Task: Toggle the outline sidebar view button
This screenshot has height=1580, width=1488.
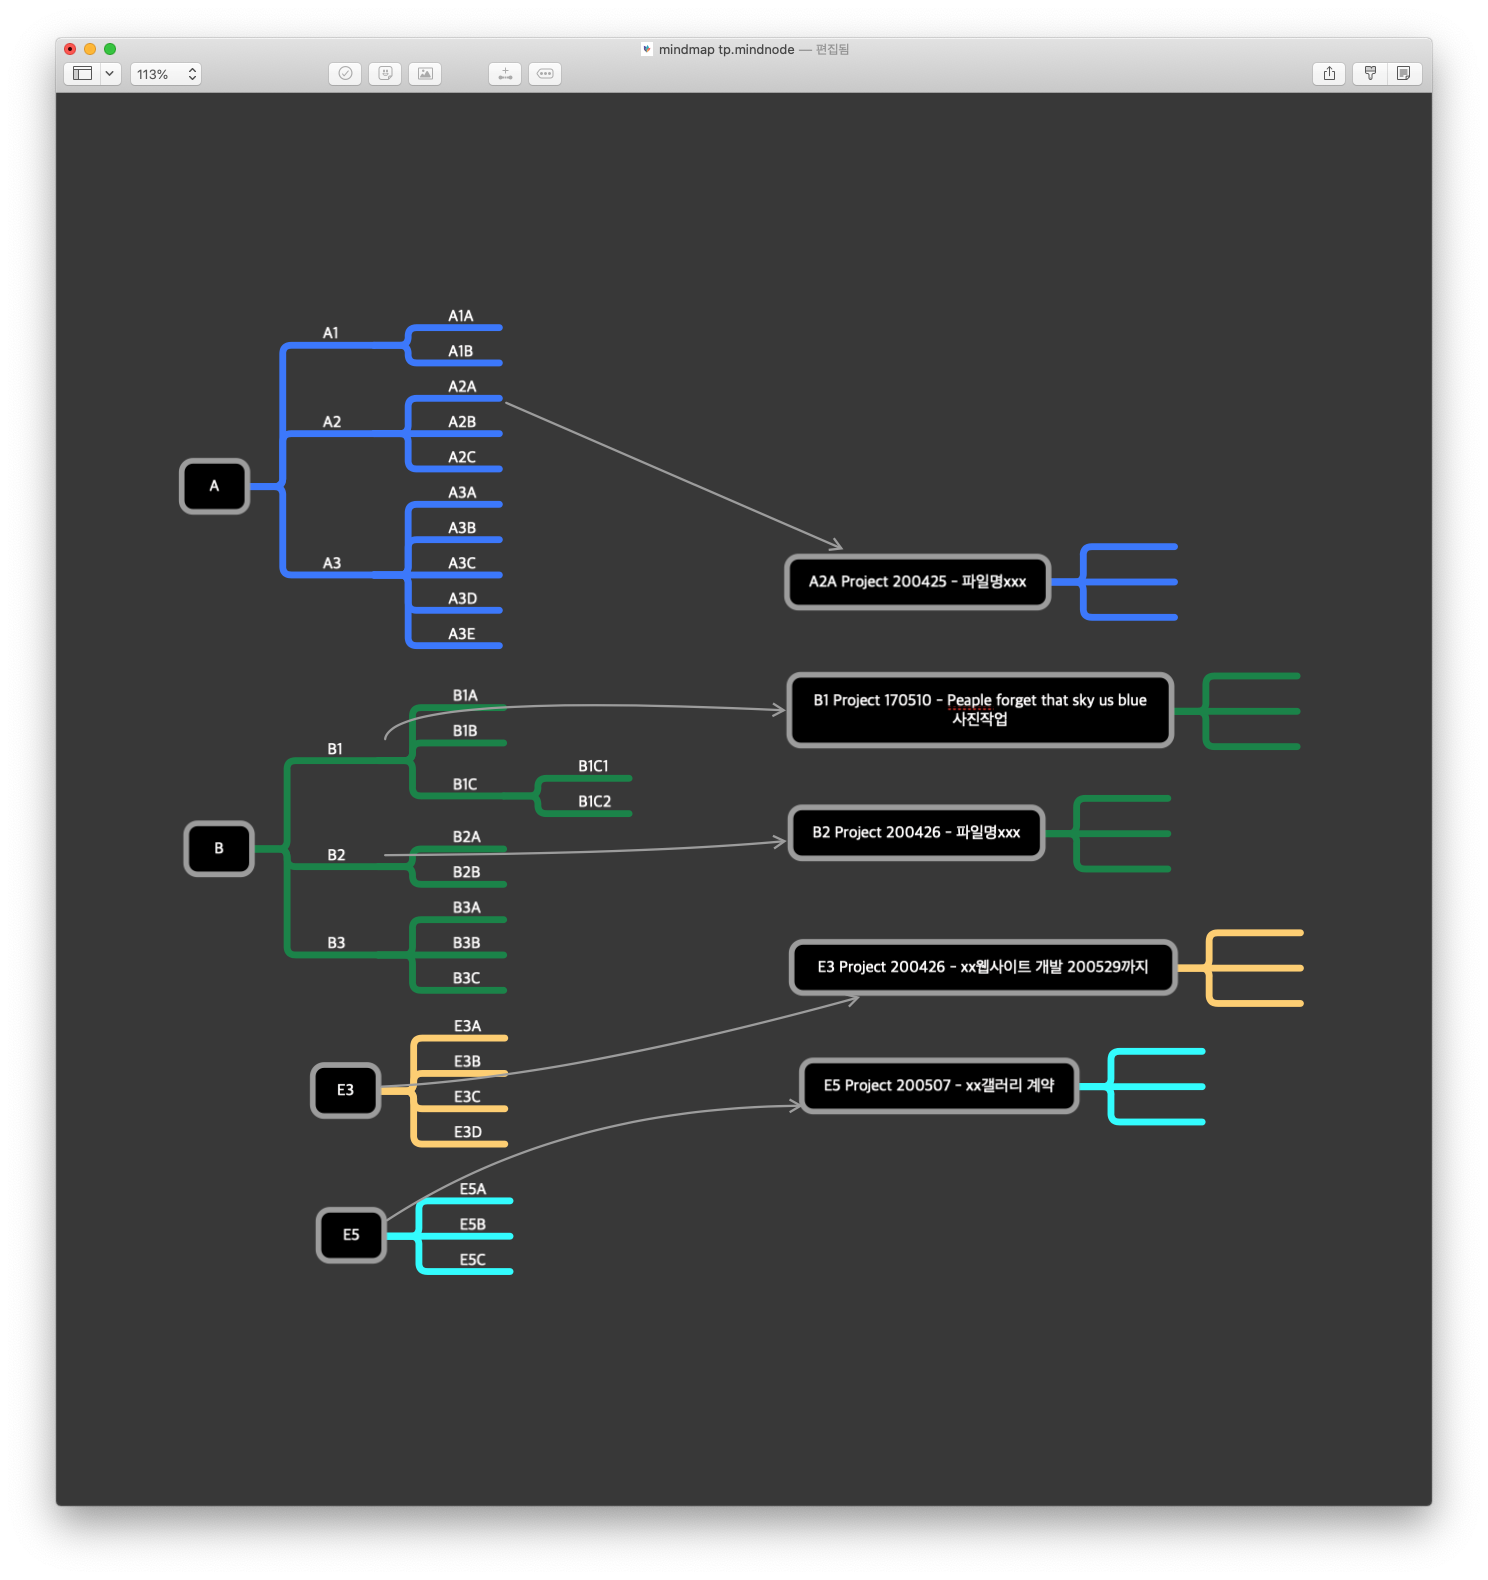Action: tap(82, 74)
